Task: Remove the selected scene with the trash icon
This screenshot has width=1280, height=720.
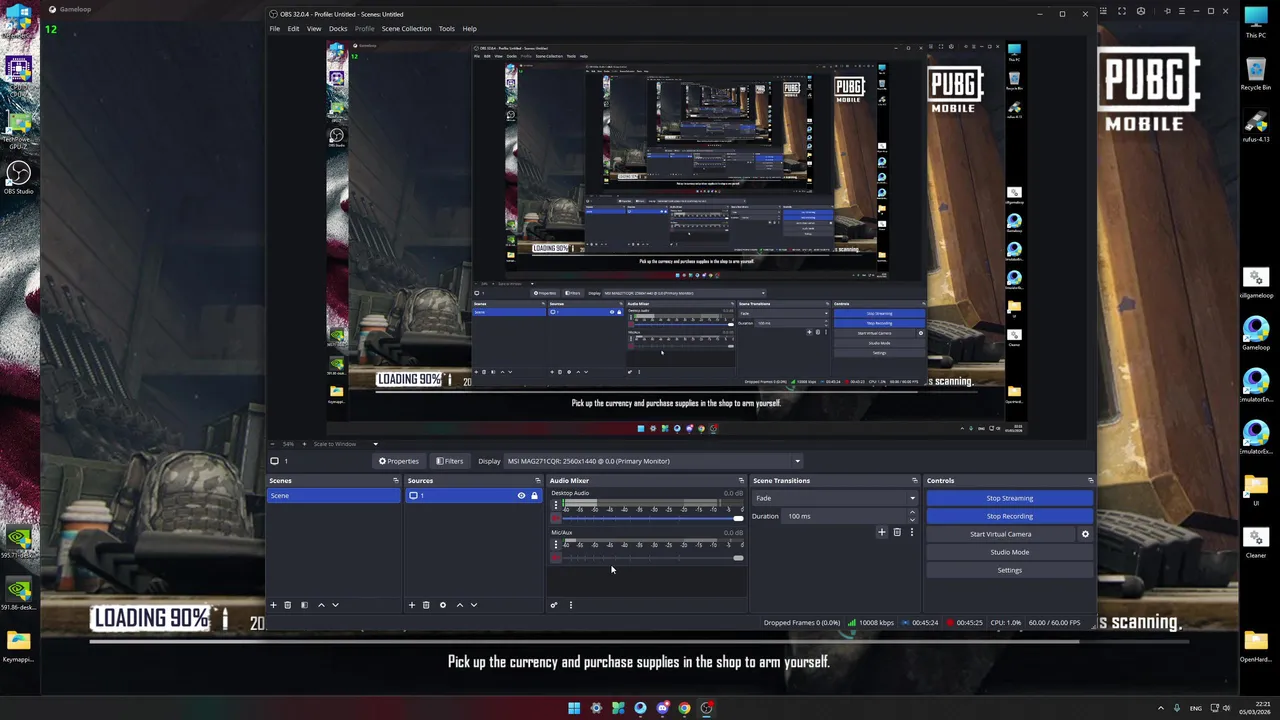Action: coord(287,605)
